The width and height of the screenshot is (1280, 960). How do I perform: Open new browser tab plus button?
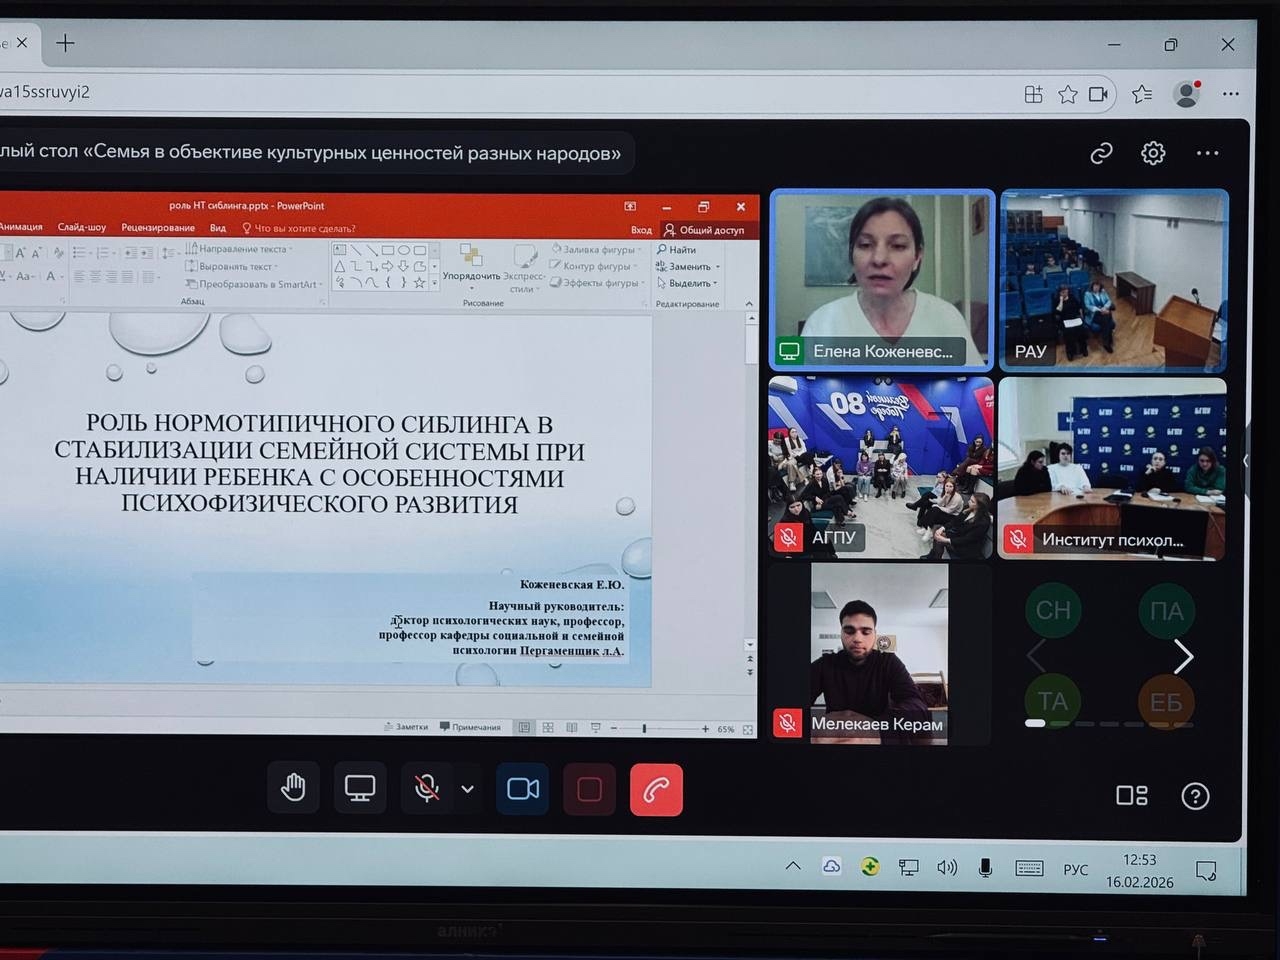[x=65, y=43]
